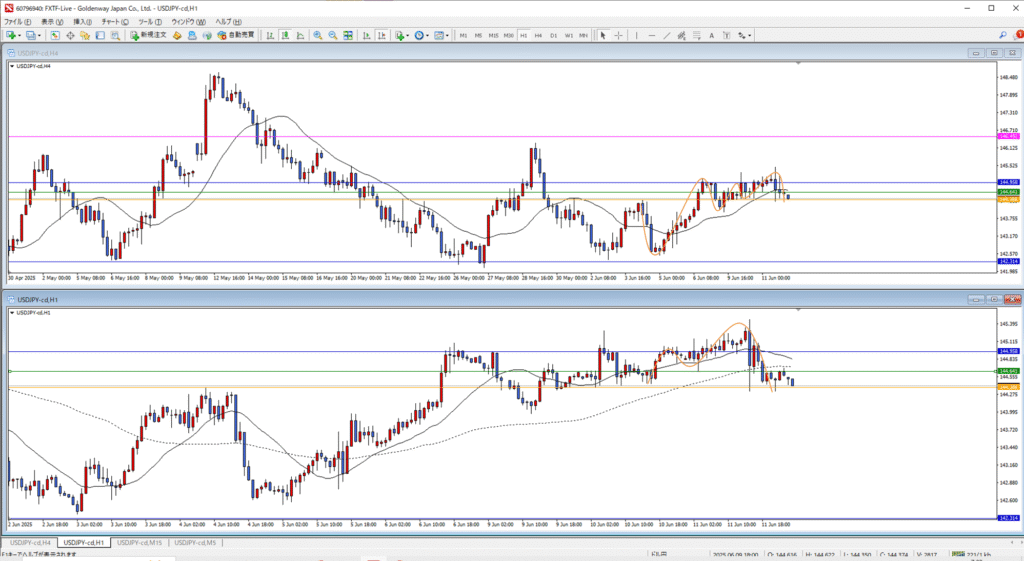Draw a vertical line tool
Image resolution: width=1024 pixels, height=561 pixels.
[x=638, y=35]
